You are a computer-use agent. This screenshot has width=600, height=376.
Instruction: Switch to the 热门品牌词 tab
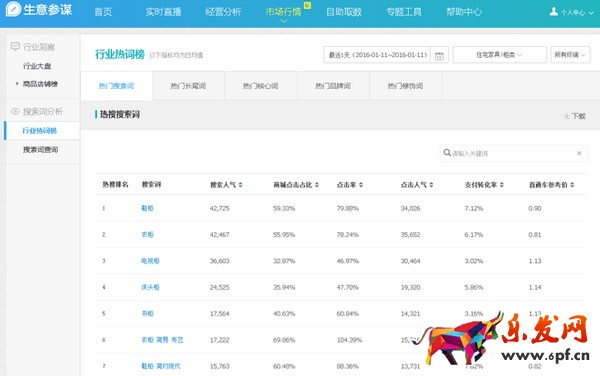click(333, 86)
